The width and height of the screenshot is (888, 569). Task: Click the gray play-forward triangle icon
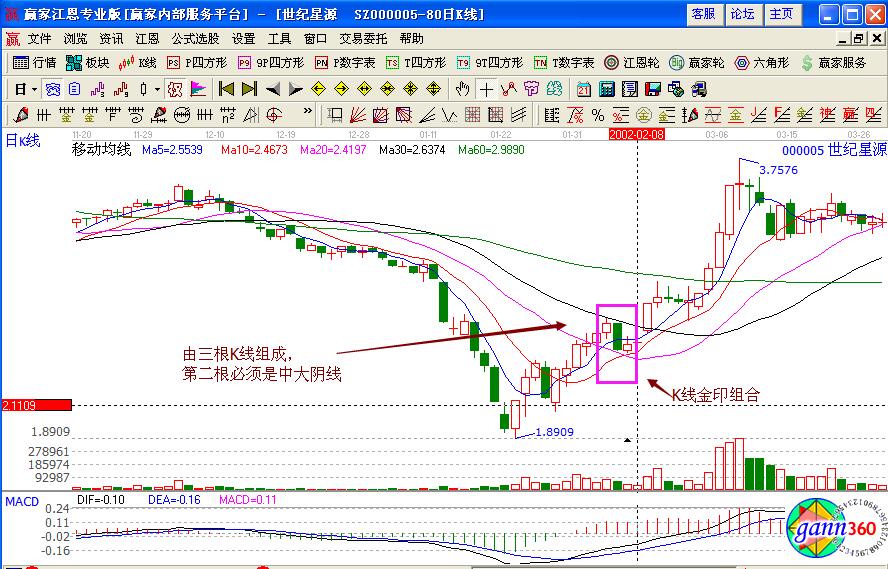[296, 89]
